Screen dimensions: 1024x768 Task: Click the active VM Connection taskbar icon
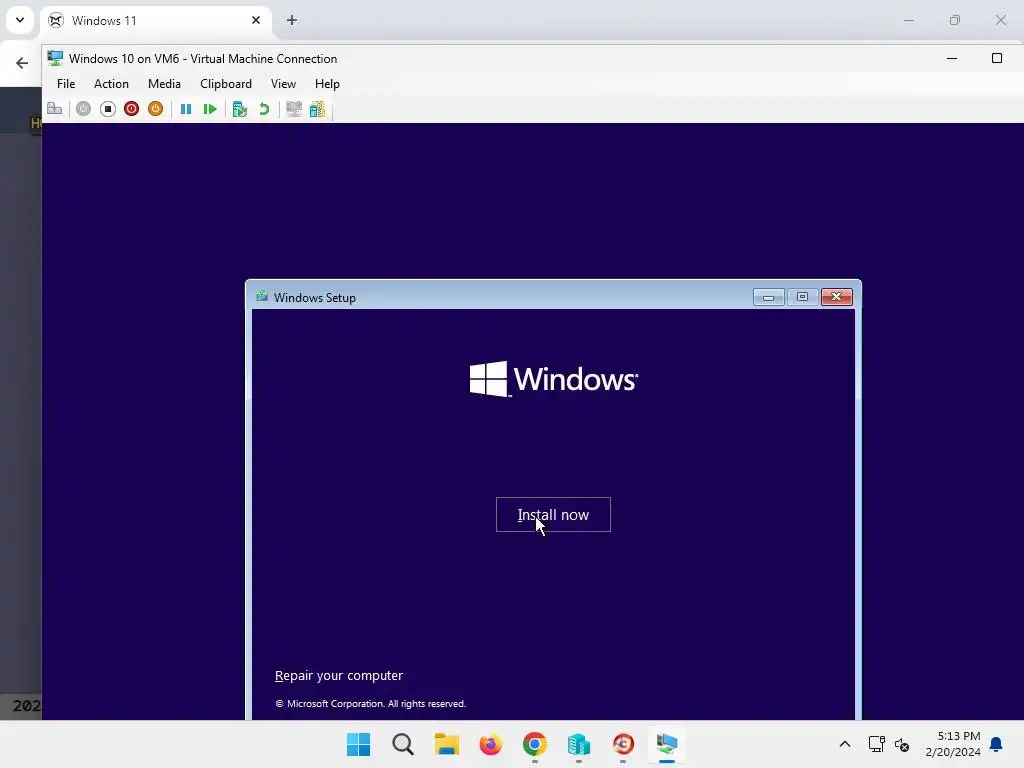click(x=667, y=744)
